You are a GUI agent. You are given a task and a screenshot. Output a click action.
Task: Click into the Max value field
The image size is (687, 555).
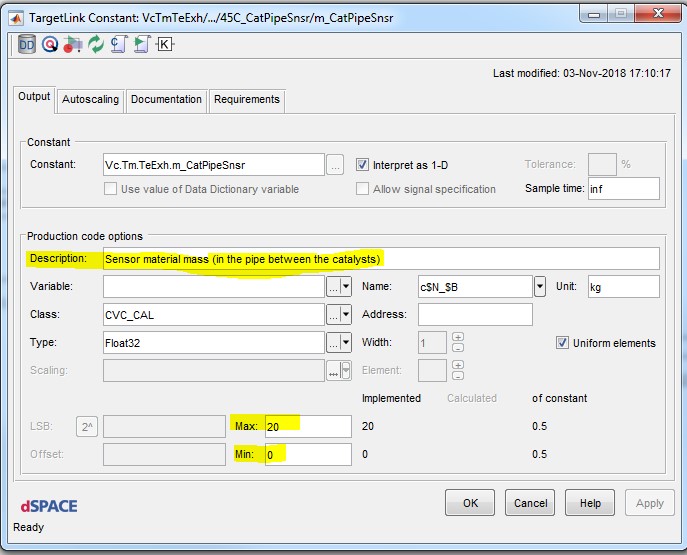(x=305, y=426)
